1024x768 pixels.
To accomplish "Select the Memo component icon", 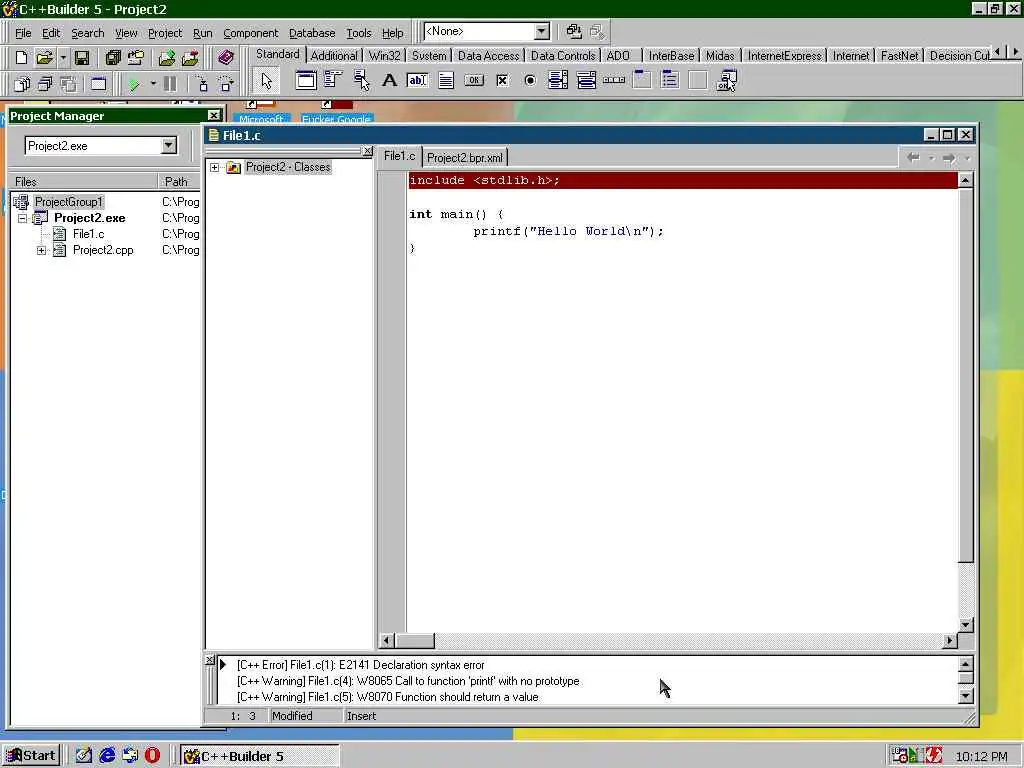I will point(446,80).
